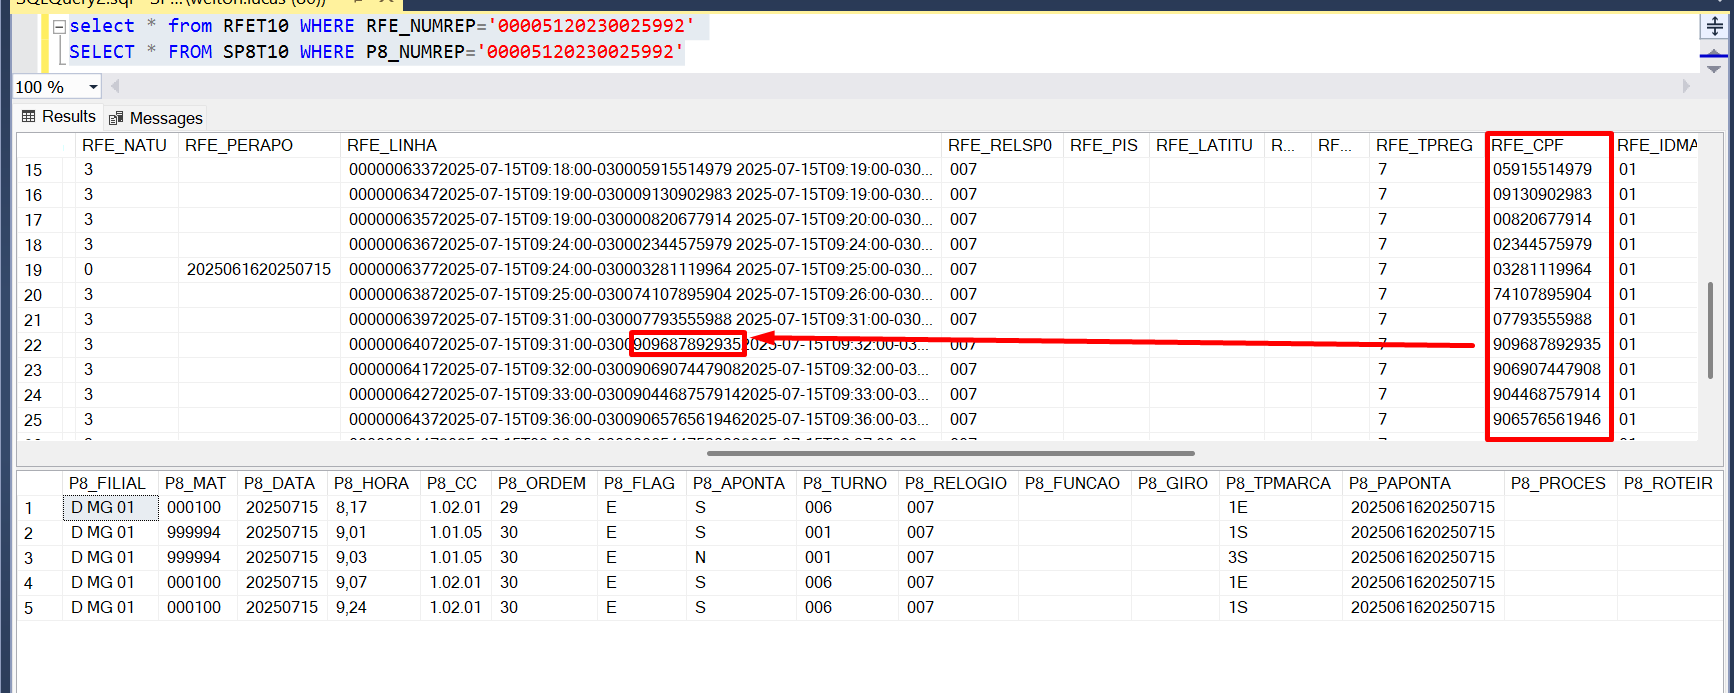The height and width of the screenshot is (693, 1734).
Task: Click CPF cell 904468757914
Action: (1548, 395)
